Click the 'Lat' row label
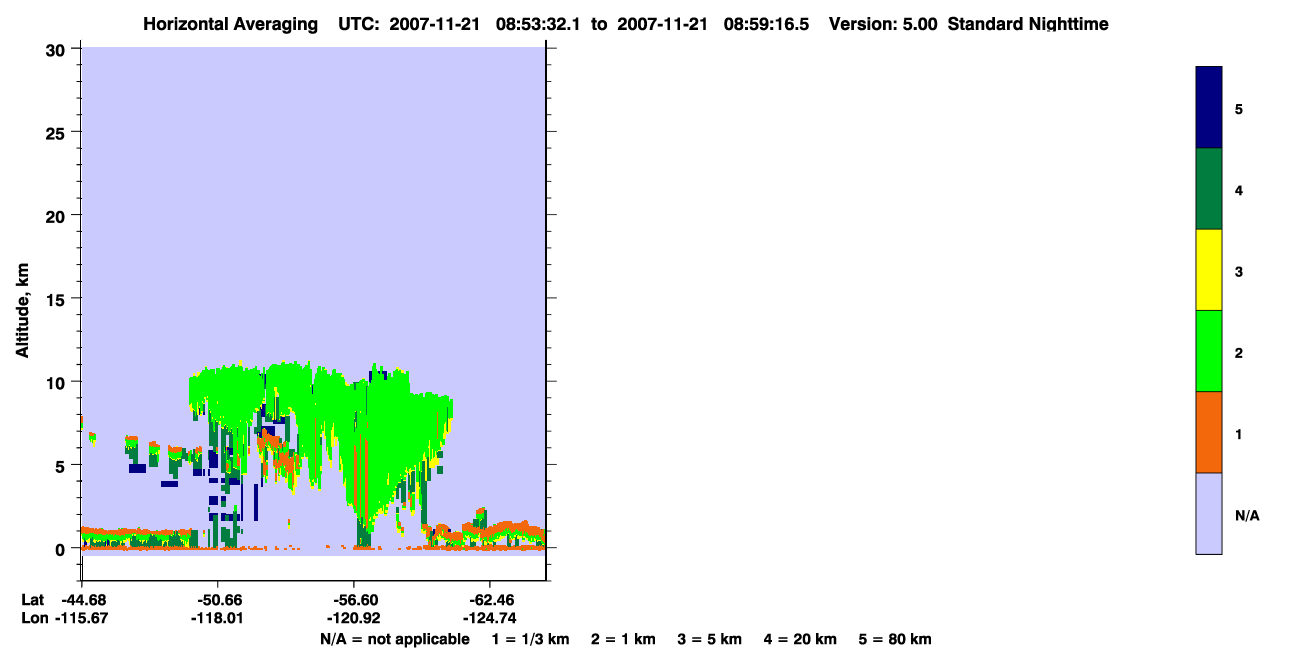1300x667 pixels. 32,600
